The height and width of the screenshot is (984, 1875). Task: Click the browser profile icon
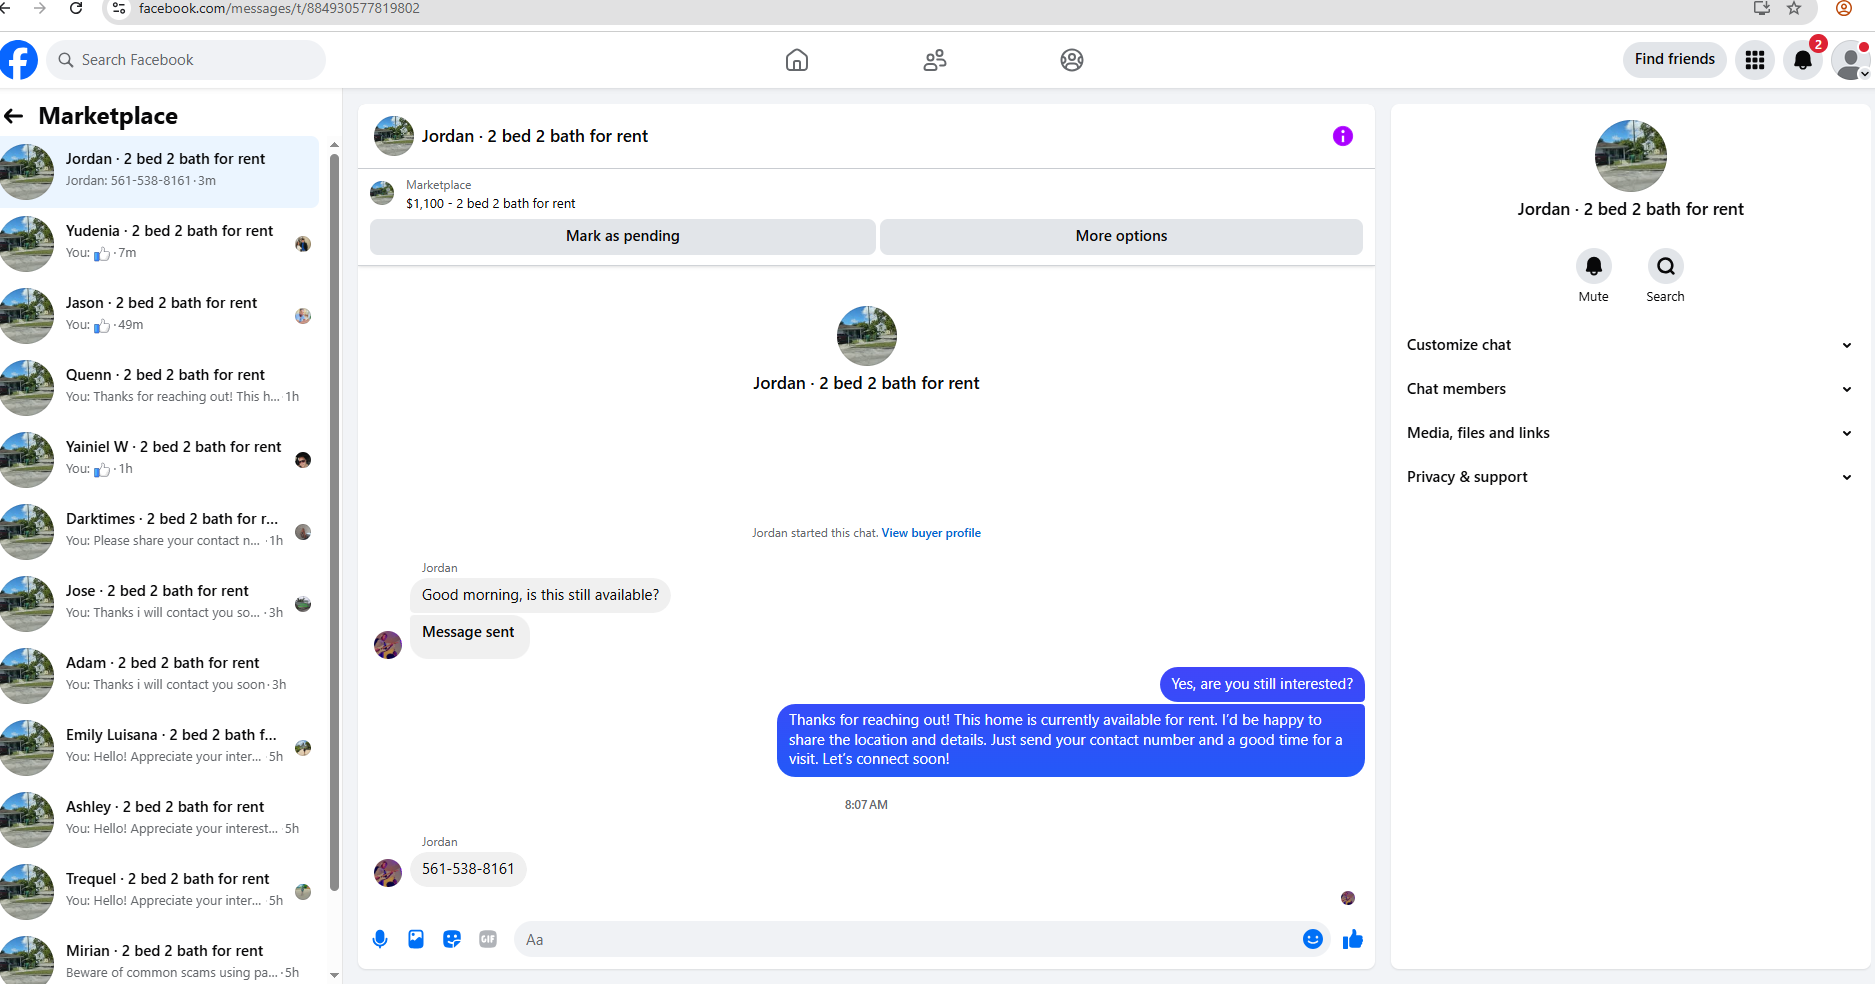coord(1844,8)
